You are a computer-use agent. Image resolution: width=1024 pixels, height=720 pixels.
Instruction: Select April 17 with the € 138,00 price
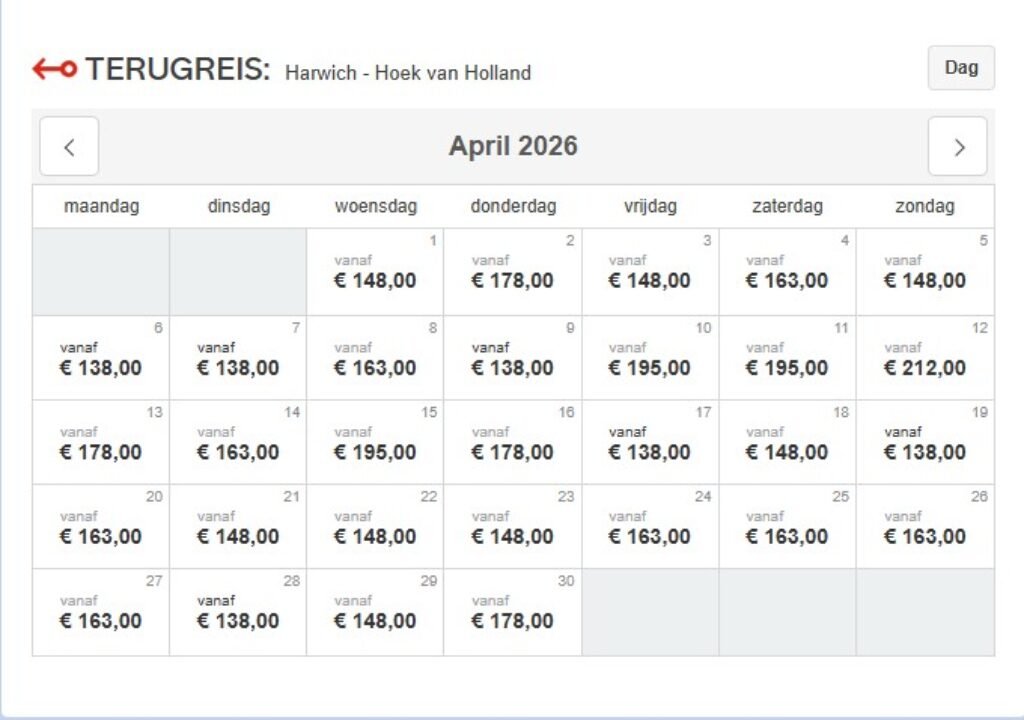[650, 442]
